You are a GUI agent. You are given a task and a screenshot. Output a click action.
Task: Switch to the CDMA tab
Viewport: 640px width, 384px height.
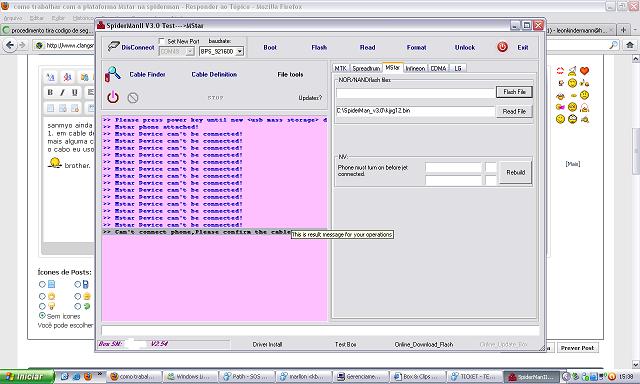[438, 68]
